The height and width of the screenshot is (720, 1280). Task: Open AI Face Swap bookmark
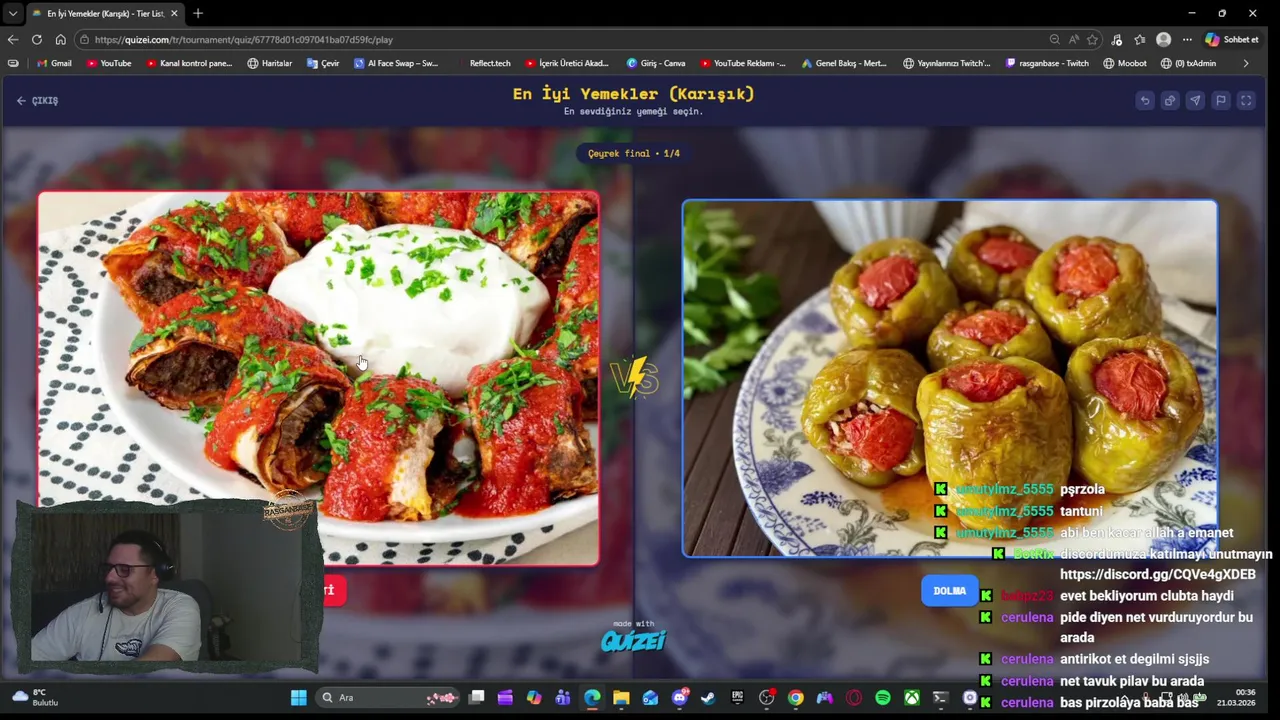(396, 63)
